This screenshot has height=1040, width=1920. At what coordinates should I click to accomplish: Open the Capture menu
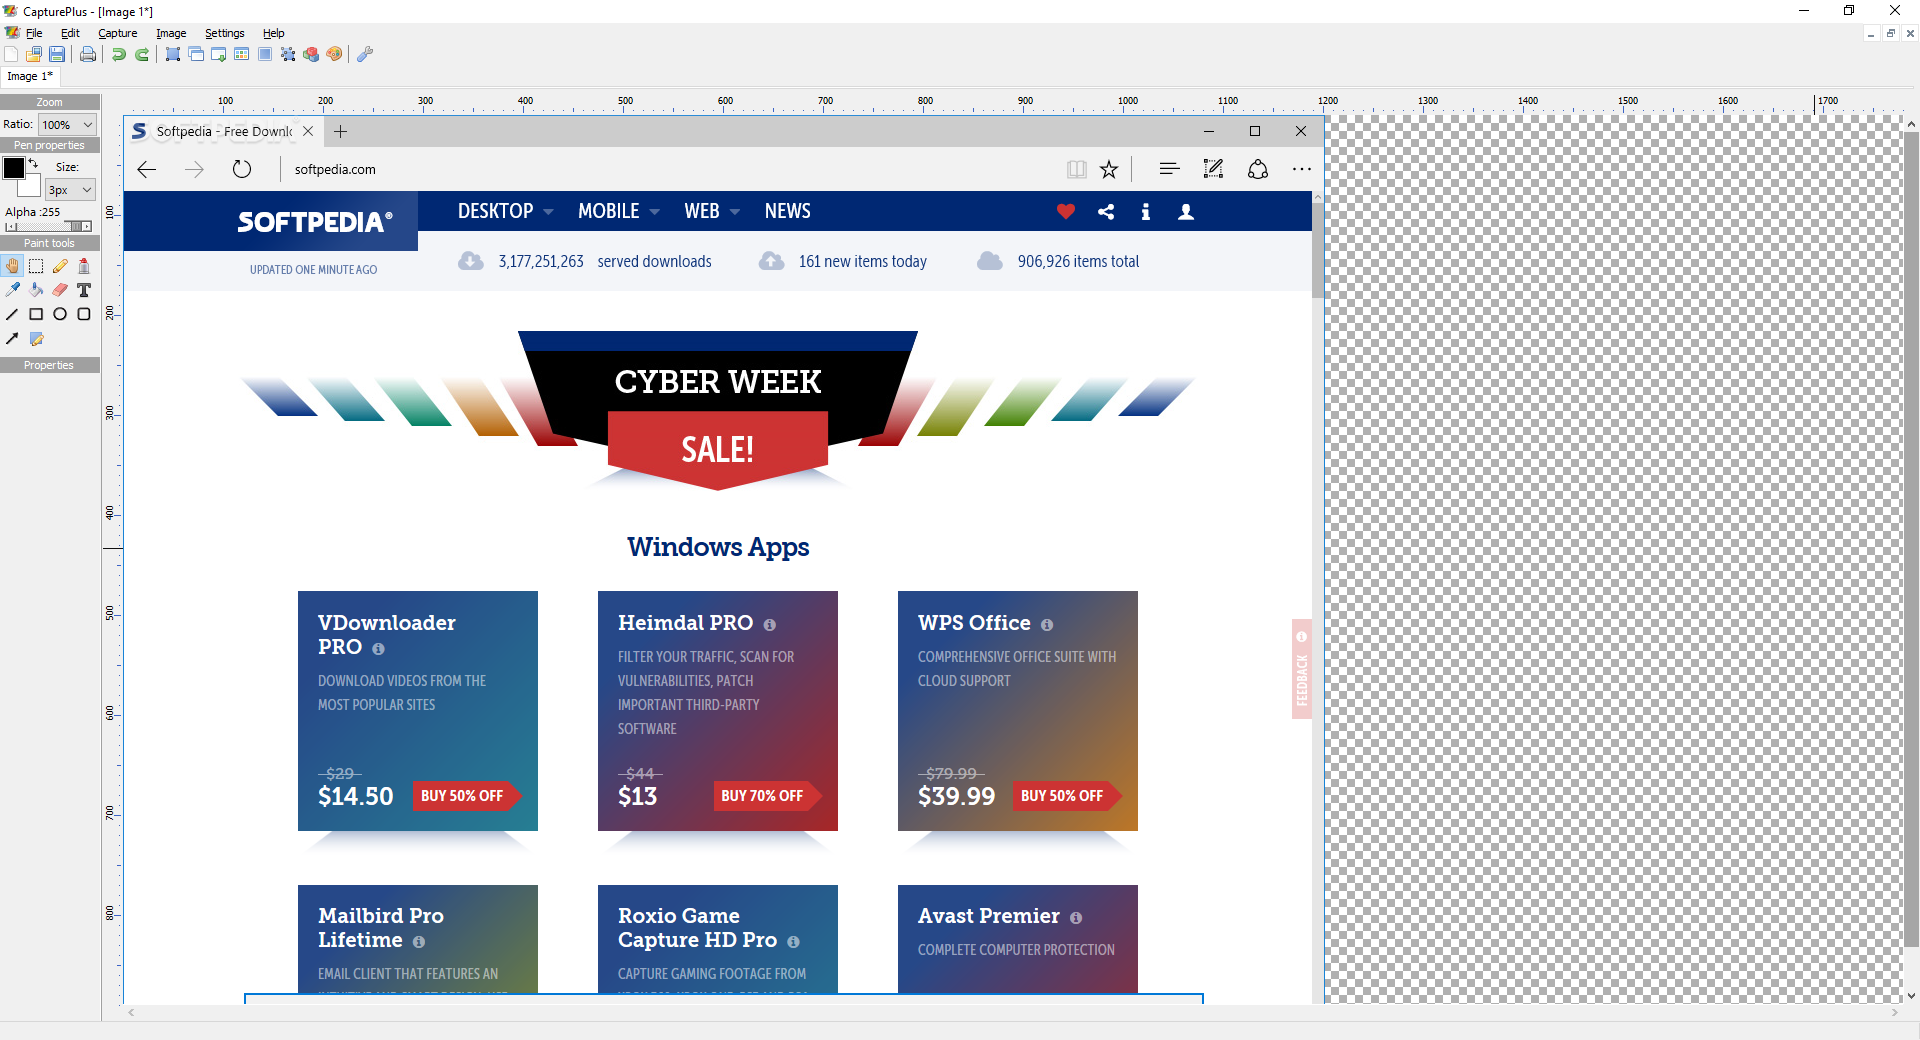pyautogui.click(x=118, y=33)
